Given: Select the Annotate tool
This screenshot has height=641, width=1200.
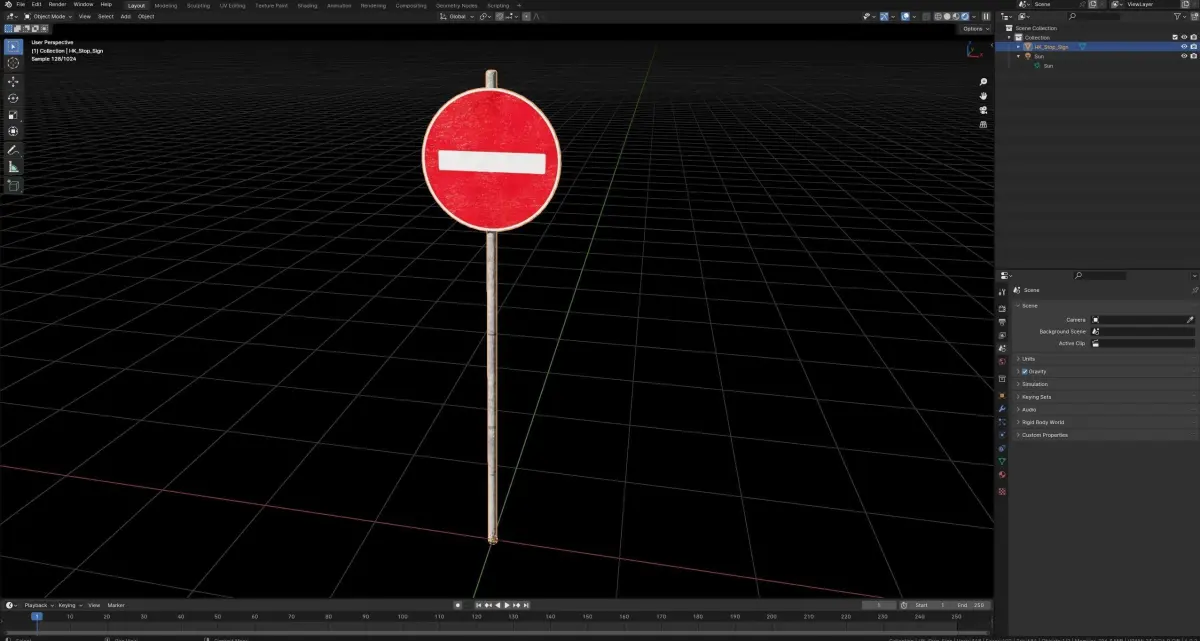Looking at the screenshot, I should click(13, 150).
